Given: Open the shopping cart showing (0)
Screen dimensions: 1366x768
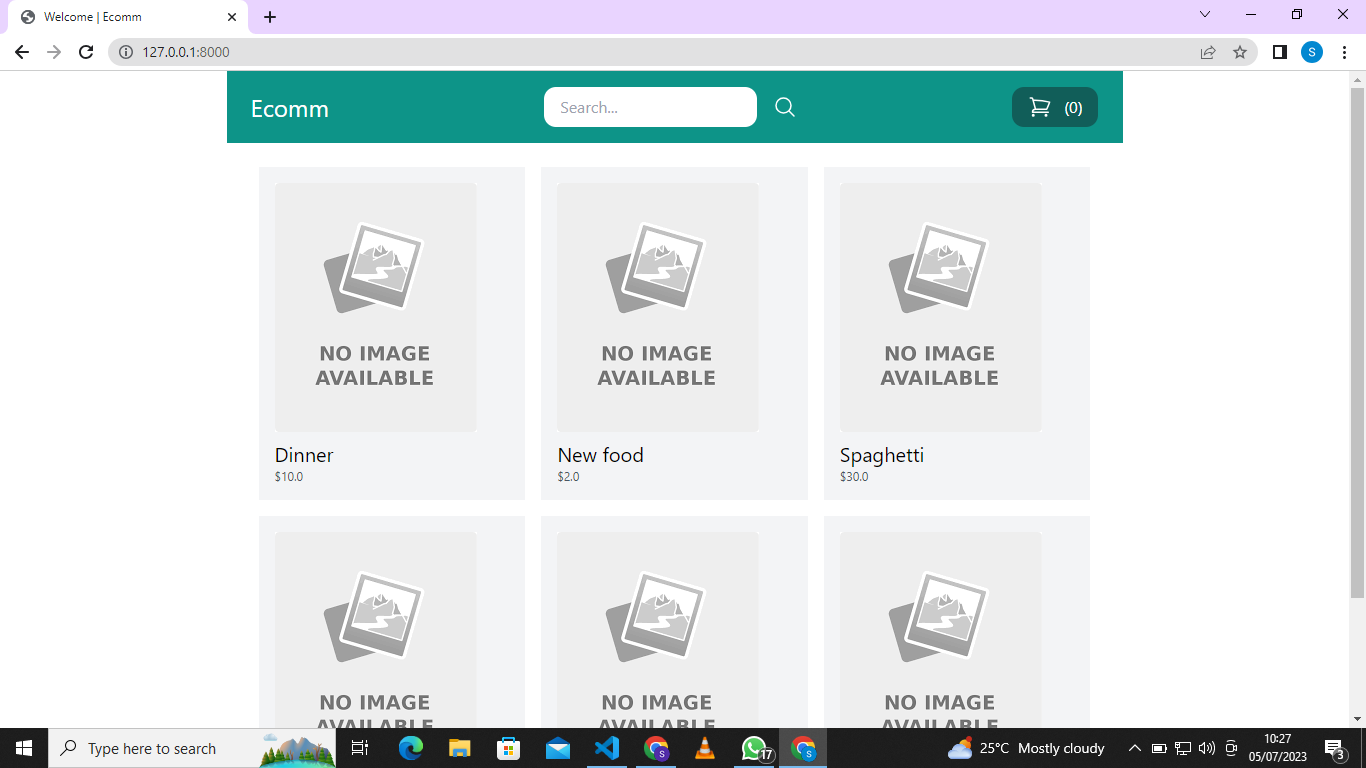Looking at the screenshot, I should coord(1055,107).
